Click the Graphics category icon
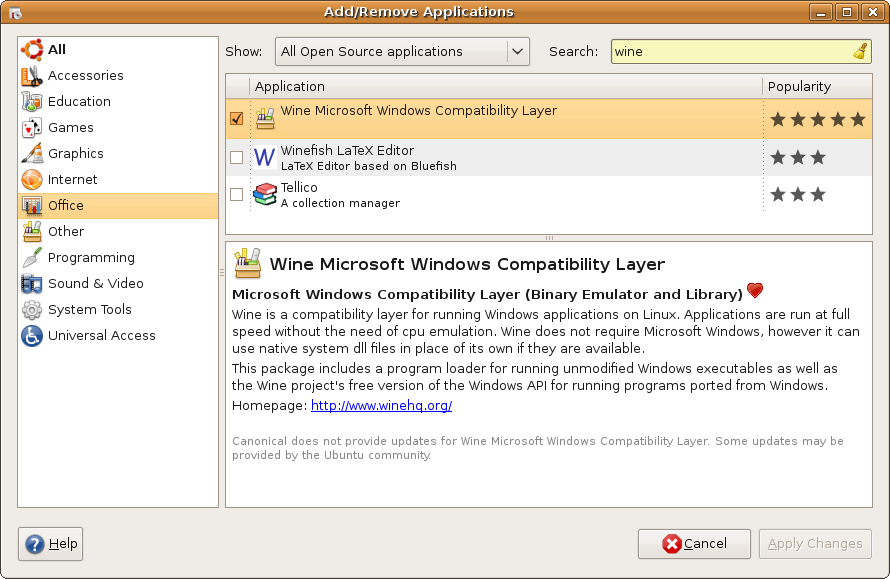 [32, 153]
